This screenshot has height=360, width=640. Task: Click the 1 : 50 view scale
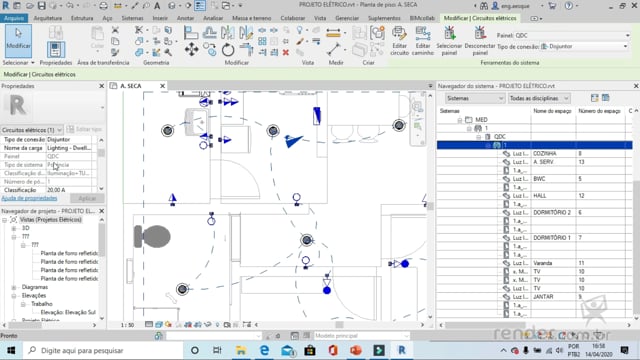click(127, 325)
